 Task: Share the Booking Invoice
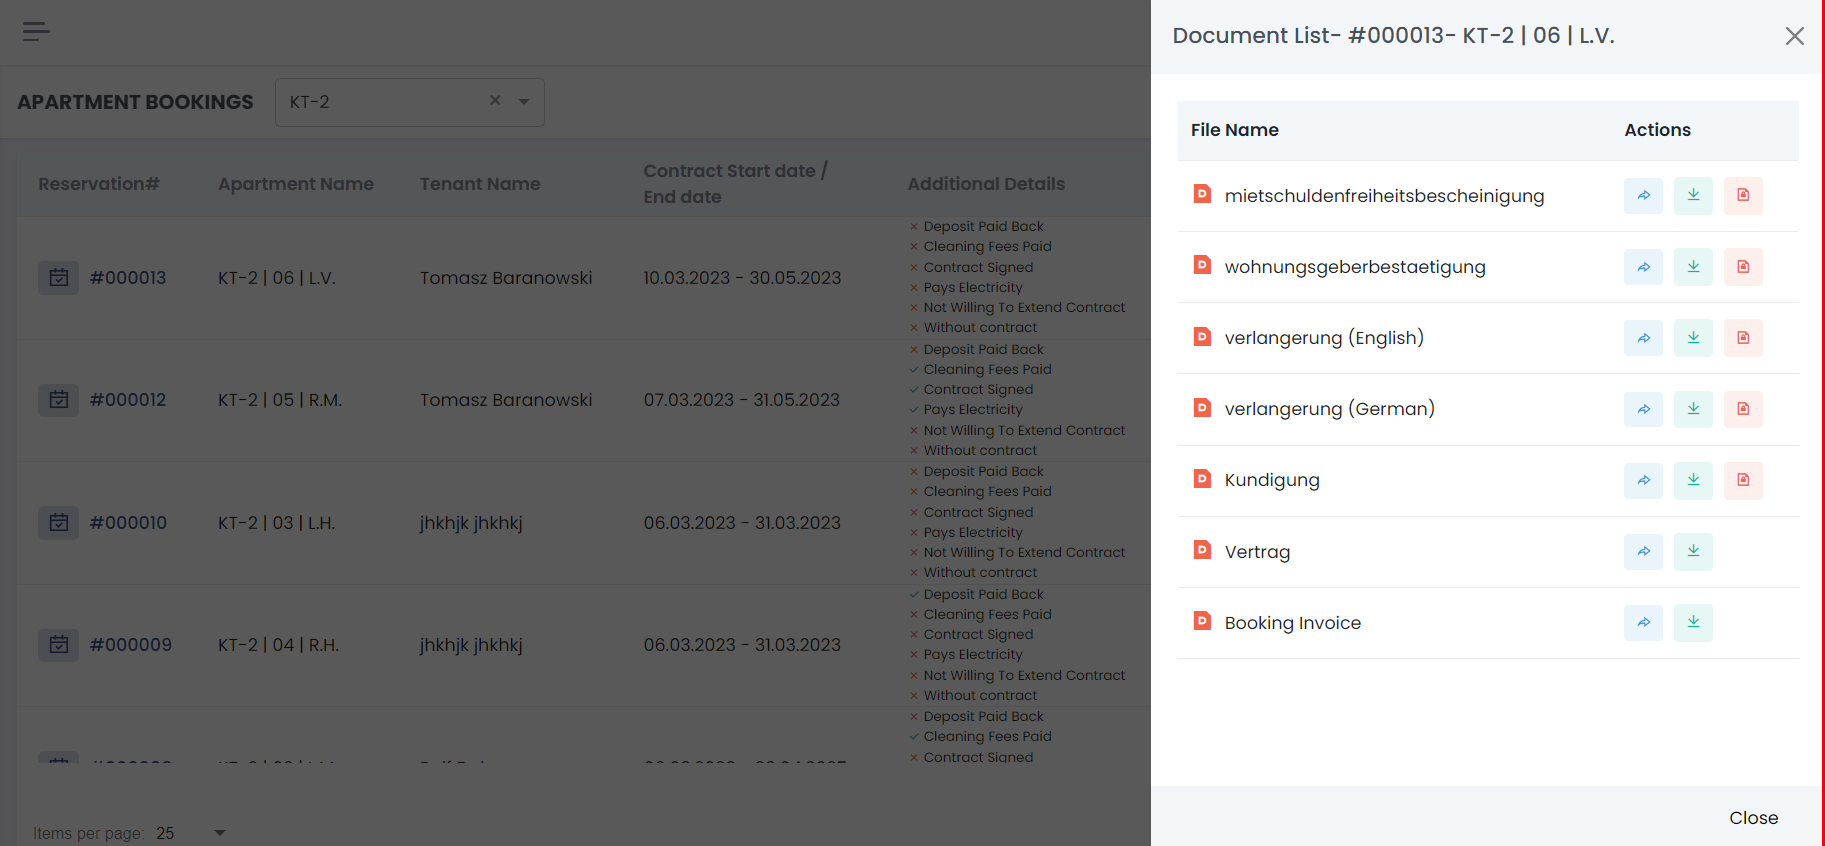point(1643,622)
